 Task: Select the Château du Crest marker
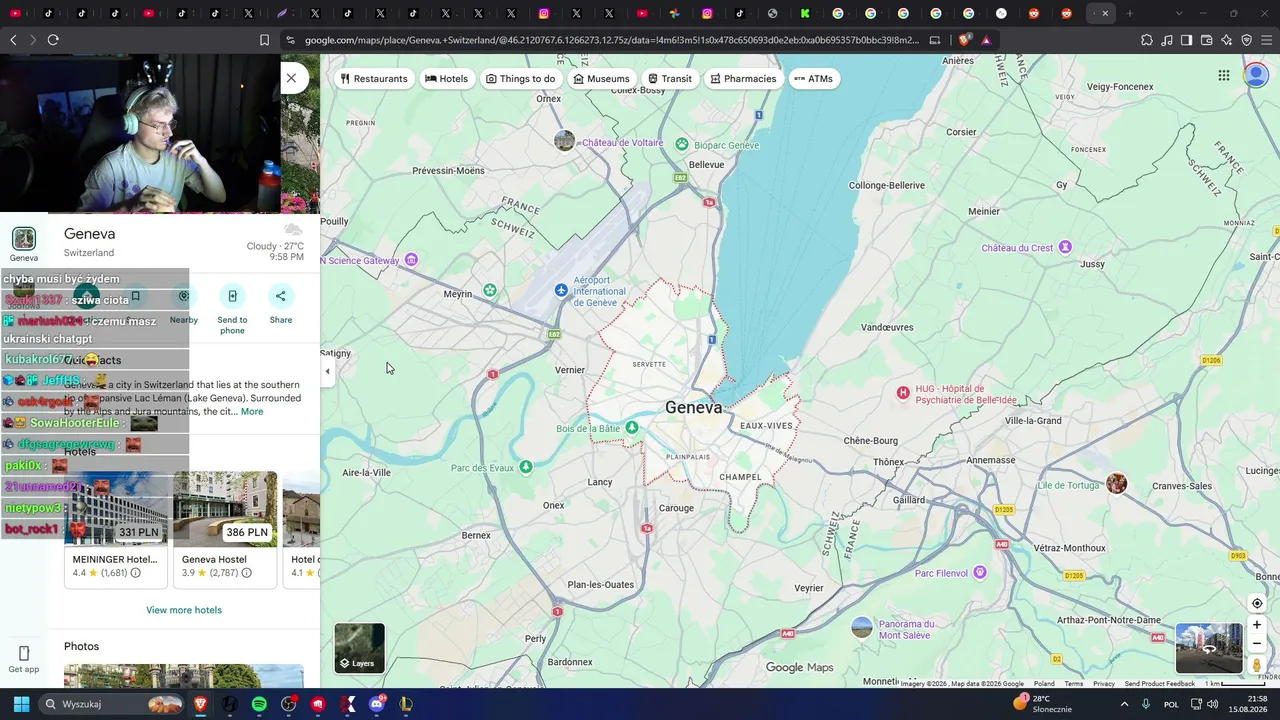click(x=1066, y=247)
